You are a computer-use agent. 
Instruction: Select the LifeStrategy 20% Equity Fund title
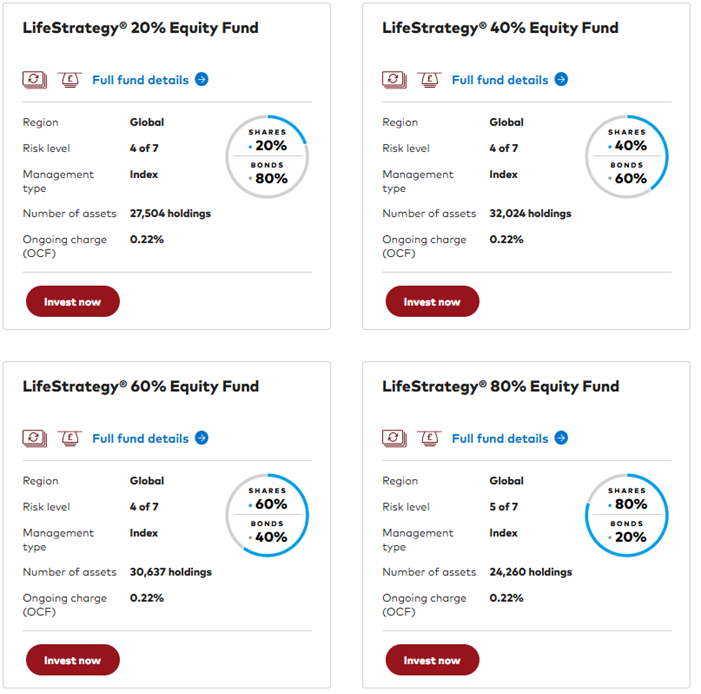[140, 28]
